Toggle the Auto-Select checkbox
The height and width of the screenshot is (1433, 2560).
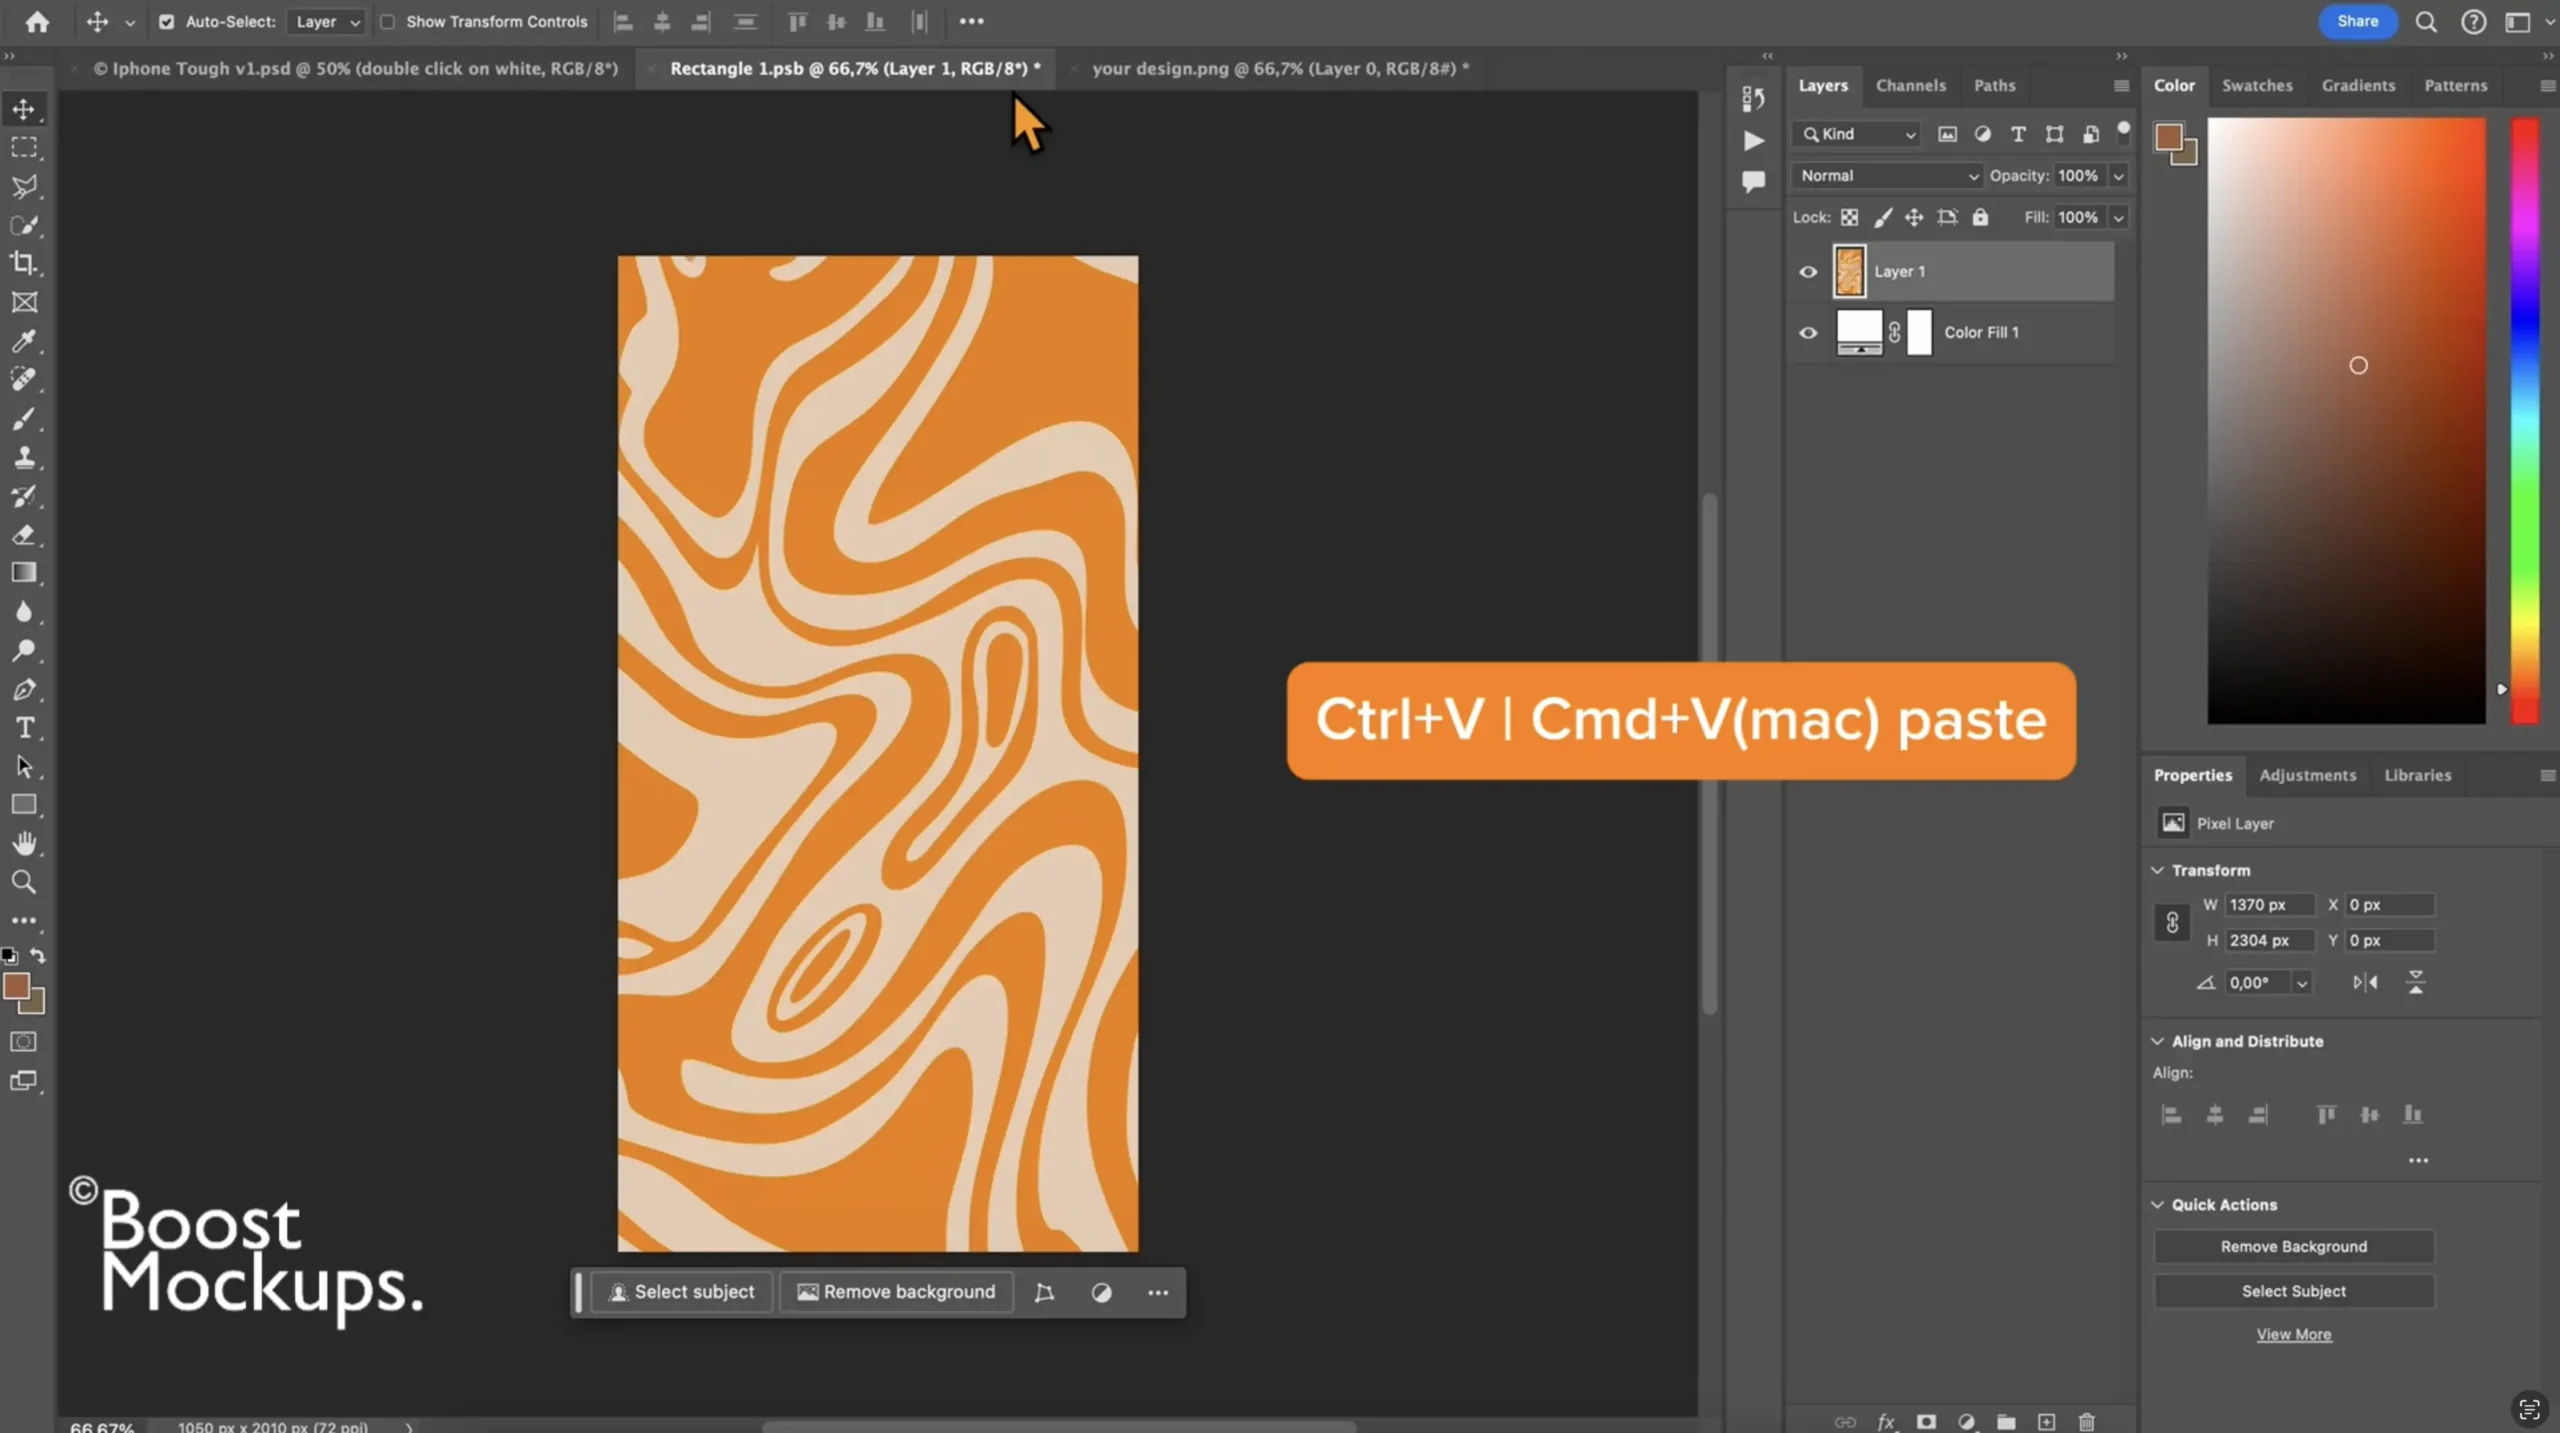pos(167,22)
